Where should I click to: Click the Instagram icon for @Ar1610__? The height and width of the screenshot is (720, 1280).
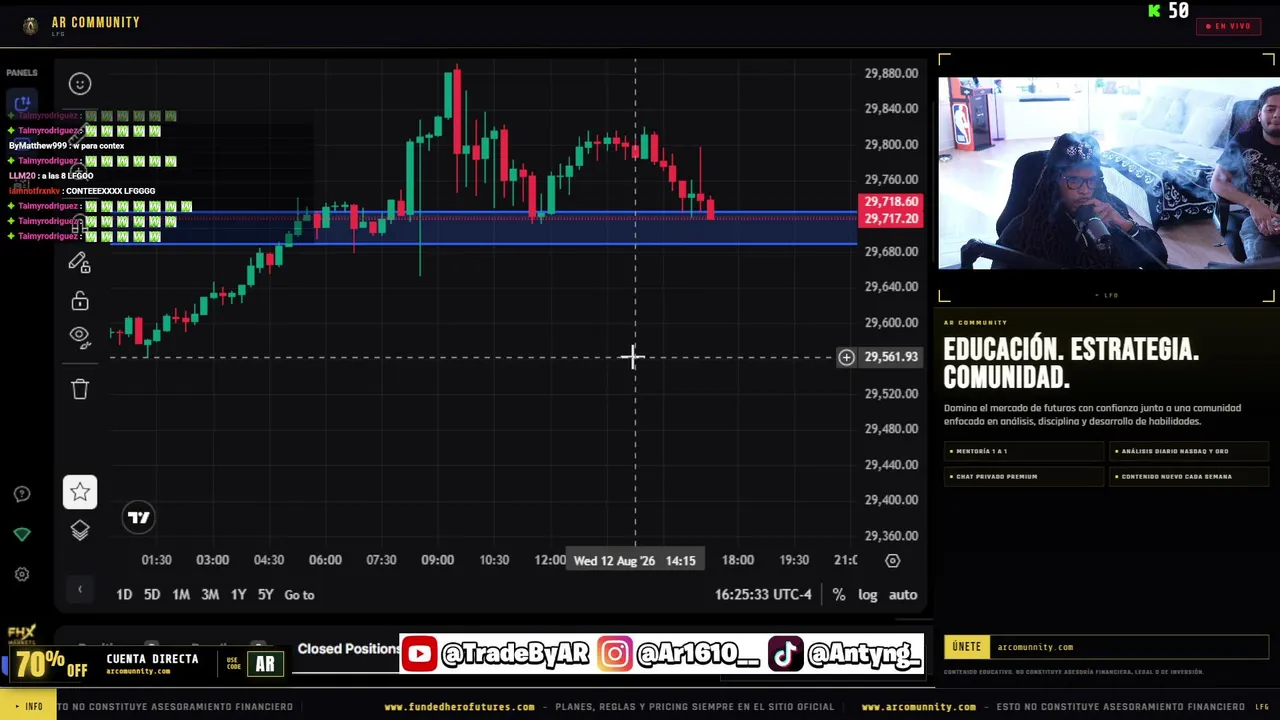pos(614,654)
